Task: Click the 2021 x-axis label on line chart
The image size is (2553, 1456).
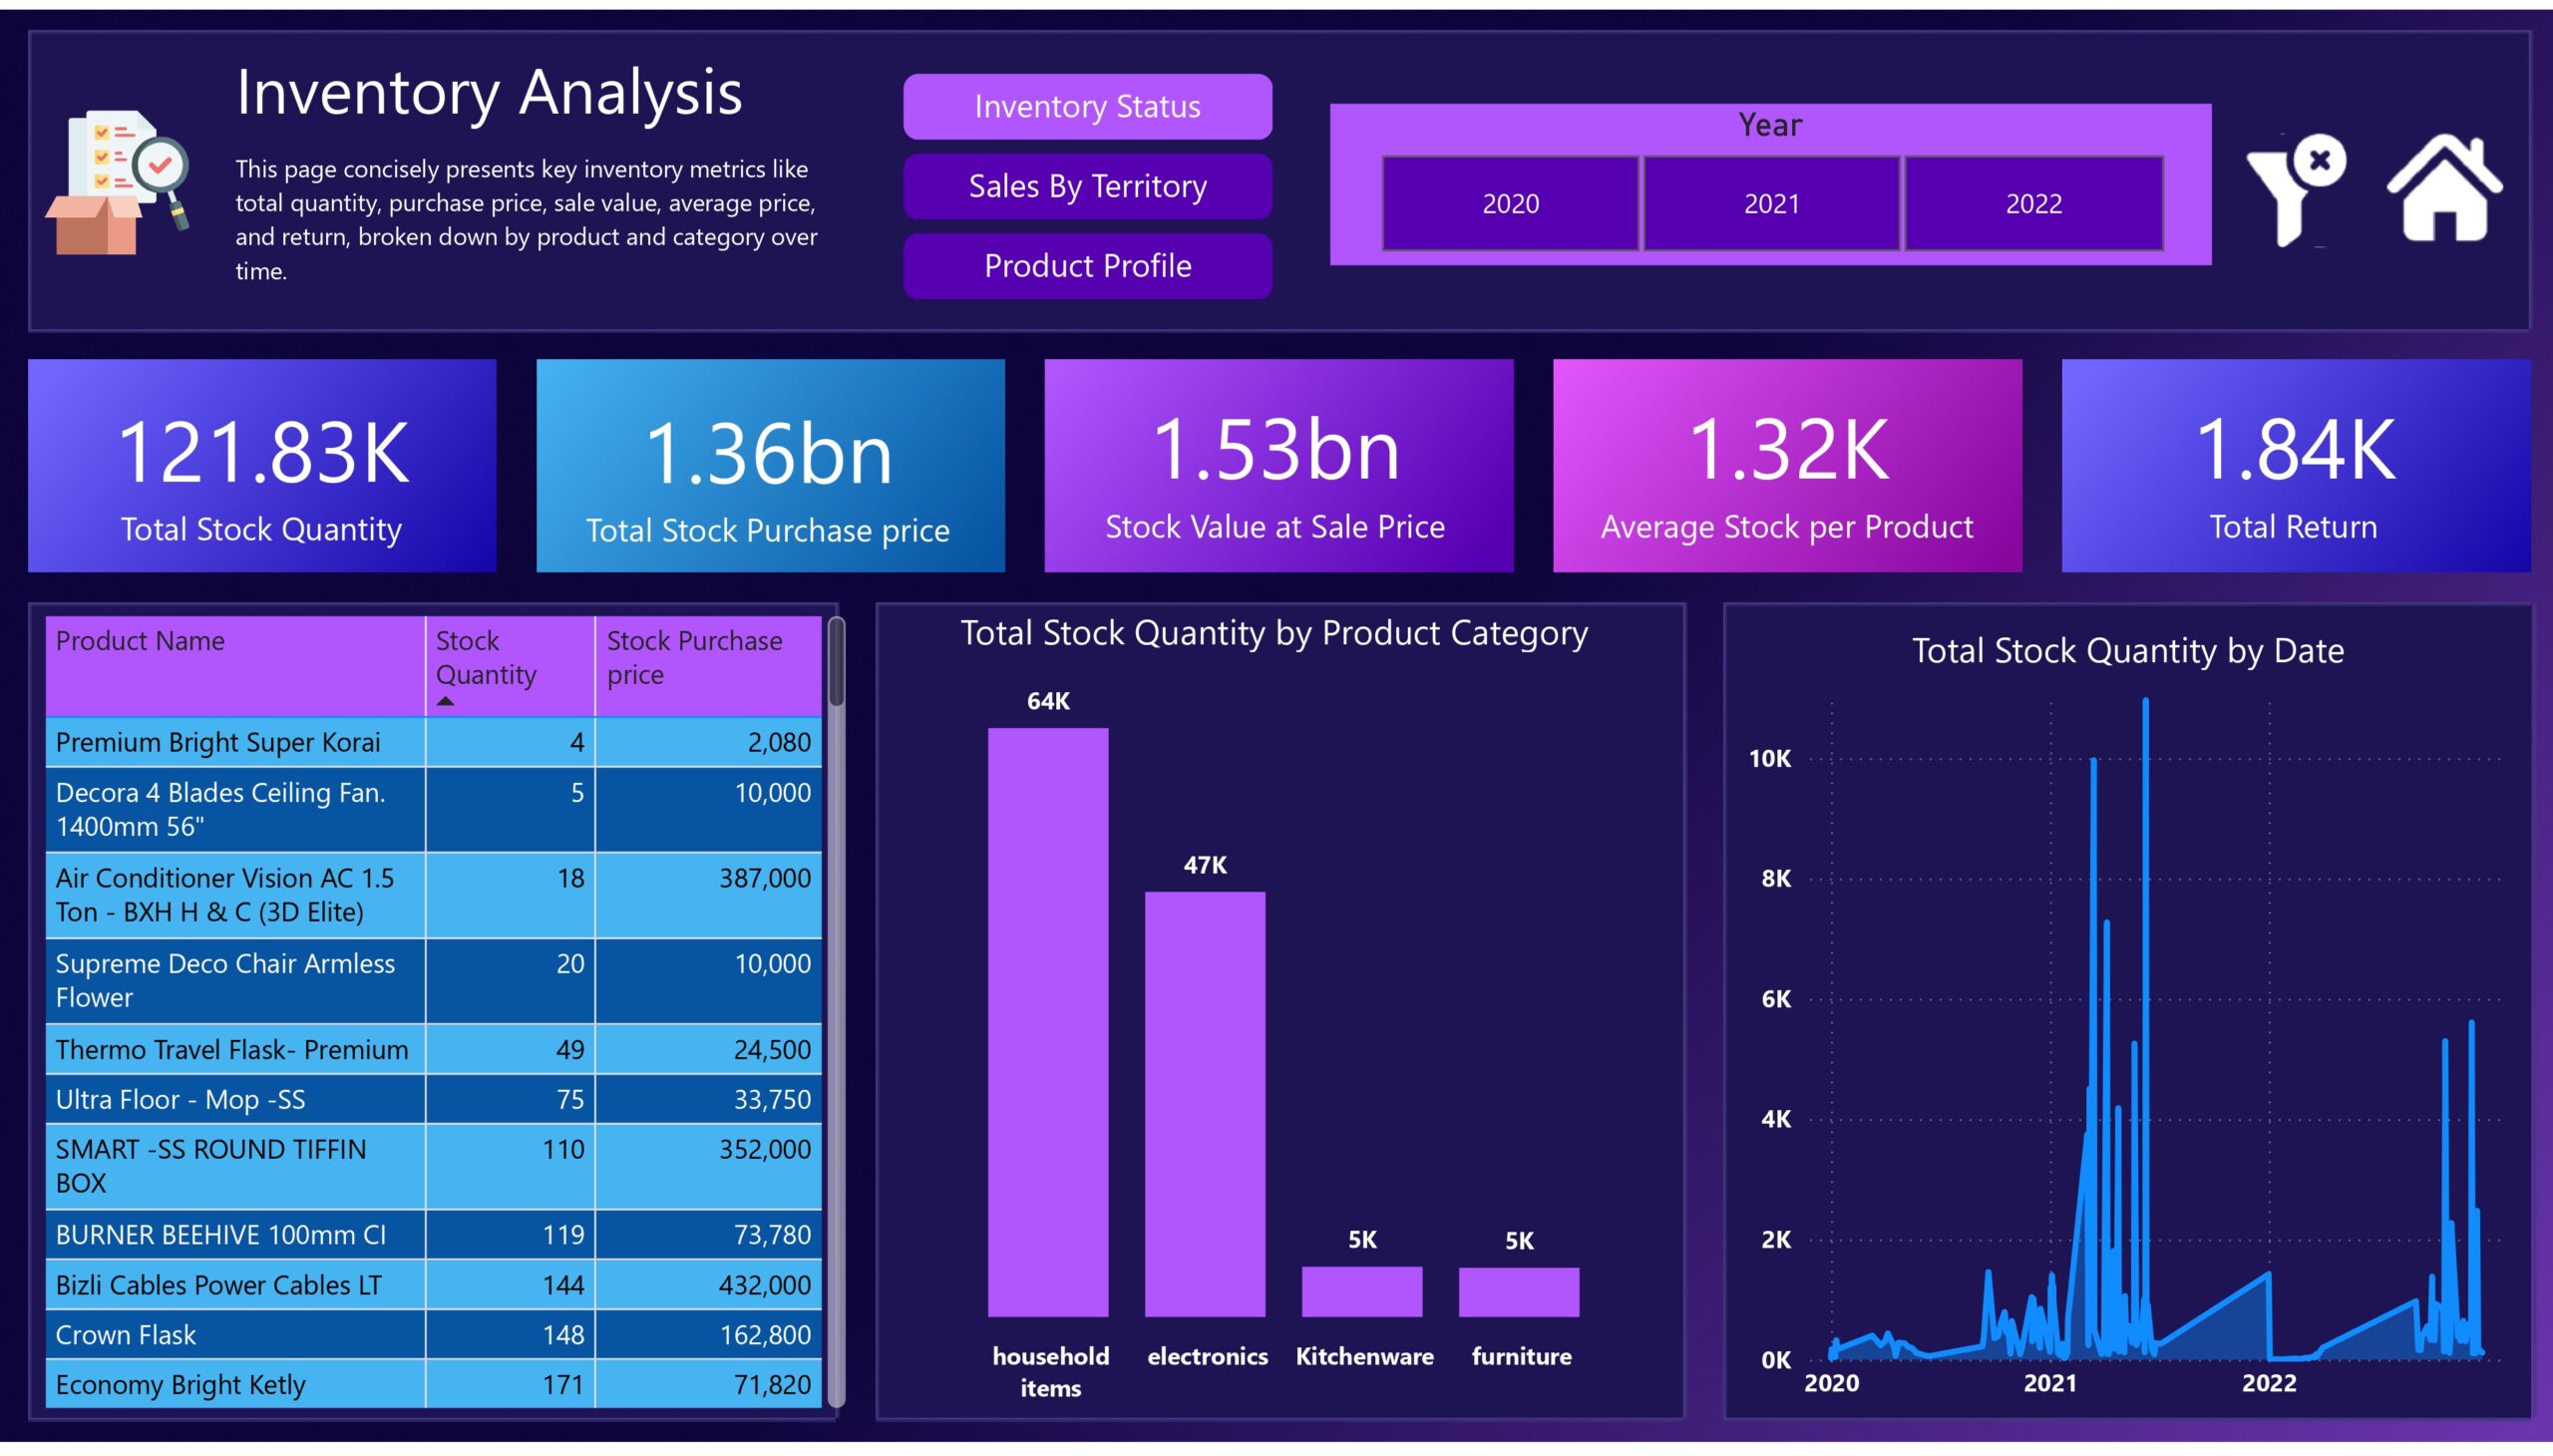Action: (x=2050, y=1384)
